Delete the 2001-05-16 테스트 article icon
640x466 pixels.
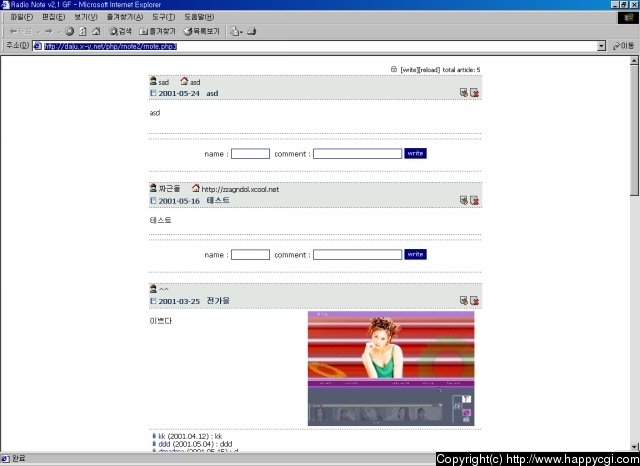coord(474,200)
